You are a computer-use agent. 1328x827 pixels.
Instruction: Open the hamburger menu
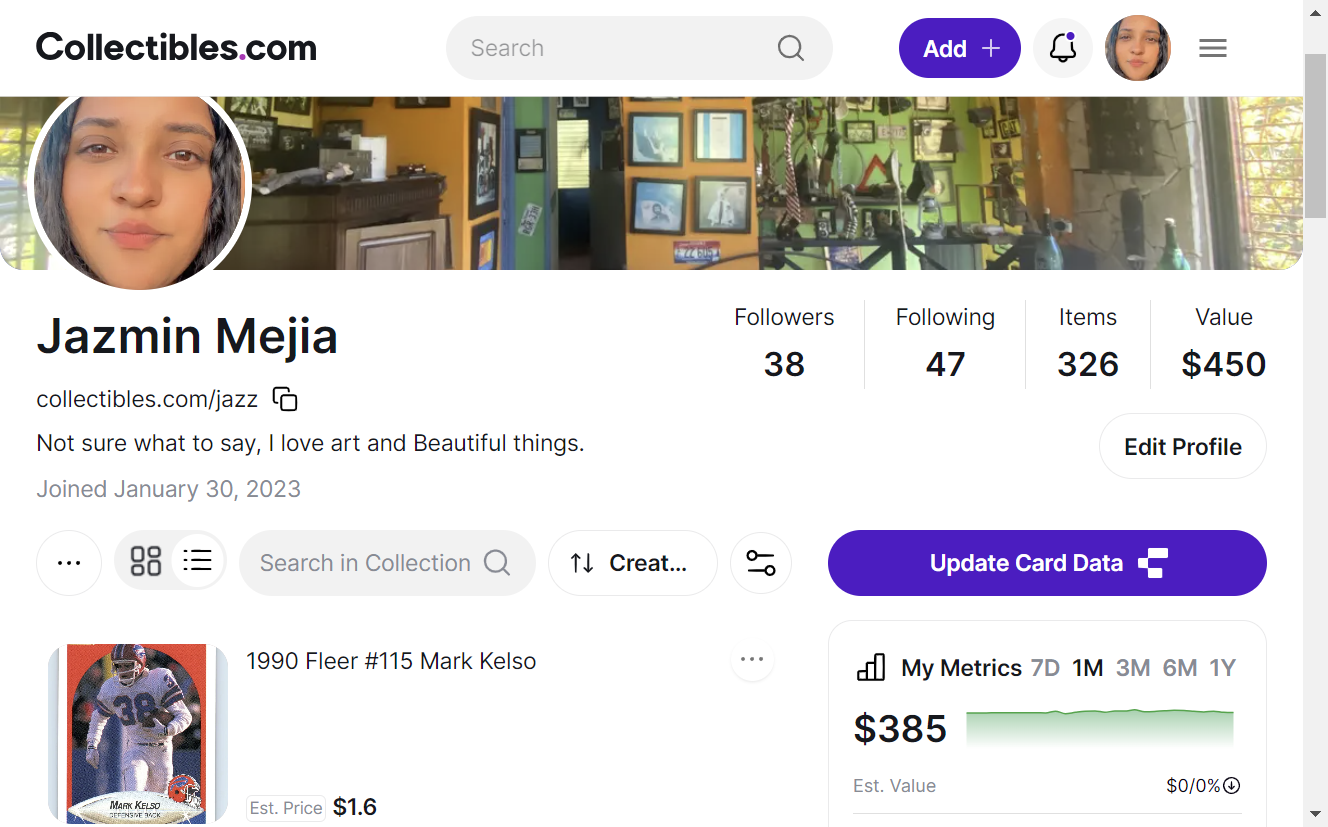click(1212, 48)
